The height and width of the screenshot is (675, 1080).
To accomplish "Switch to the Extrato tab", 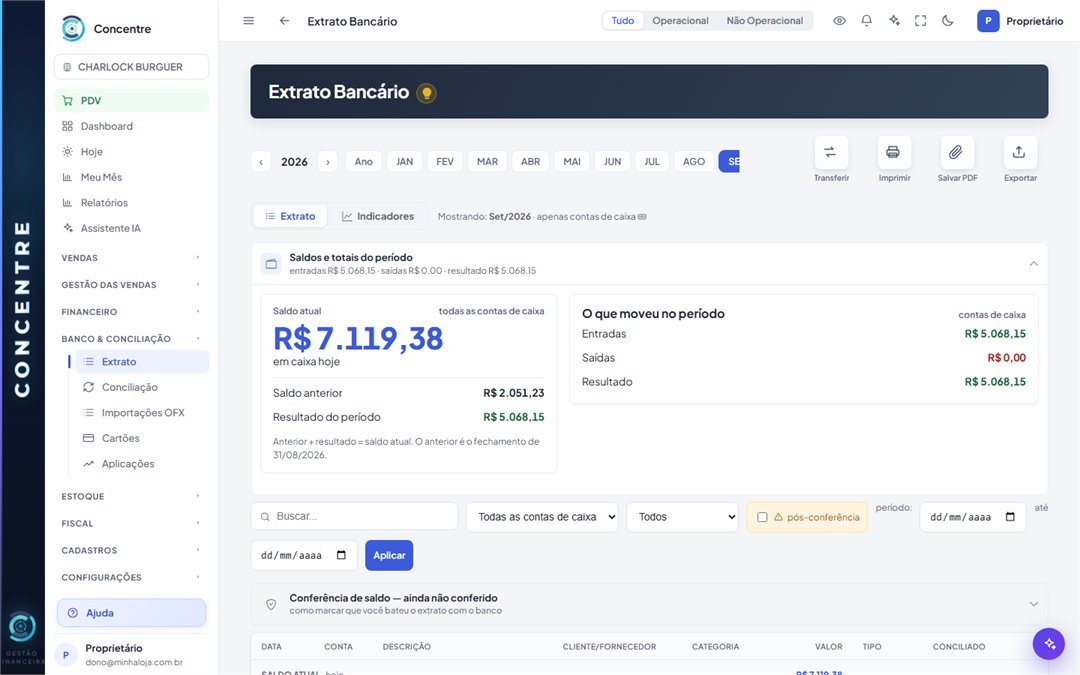I will 290,216.
